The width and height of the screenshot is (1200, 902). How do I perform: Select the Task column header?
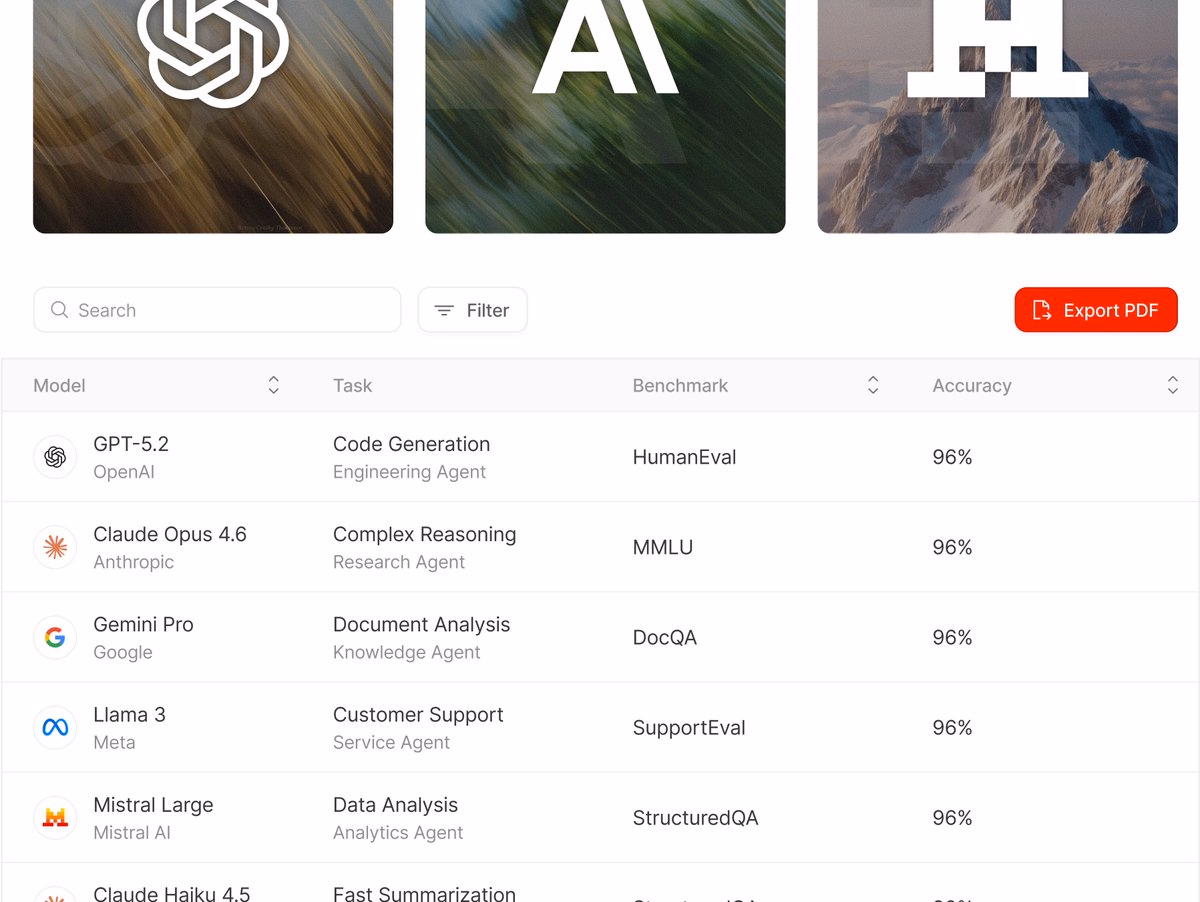352,385
